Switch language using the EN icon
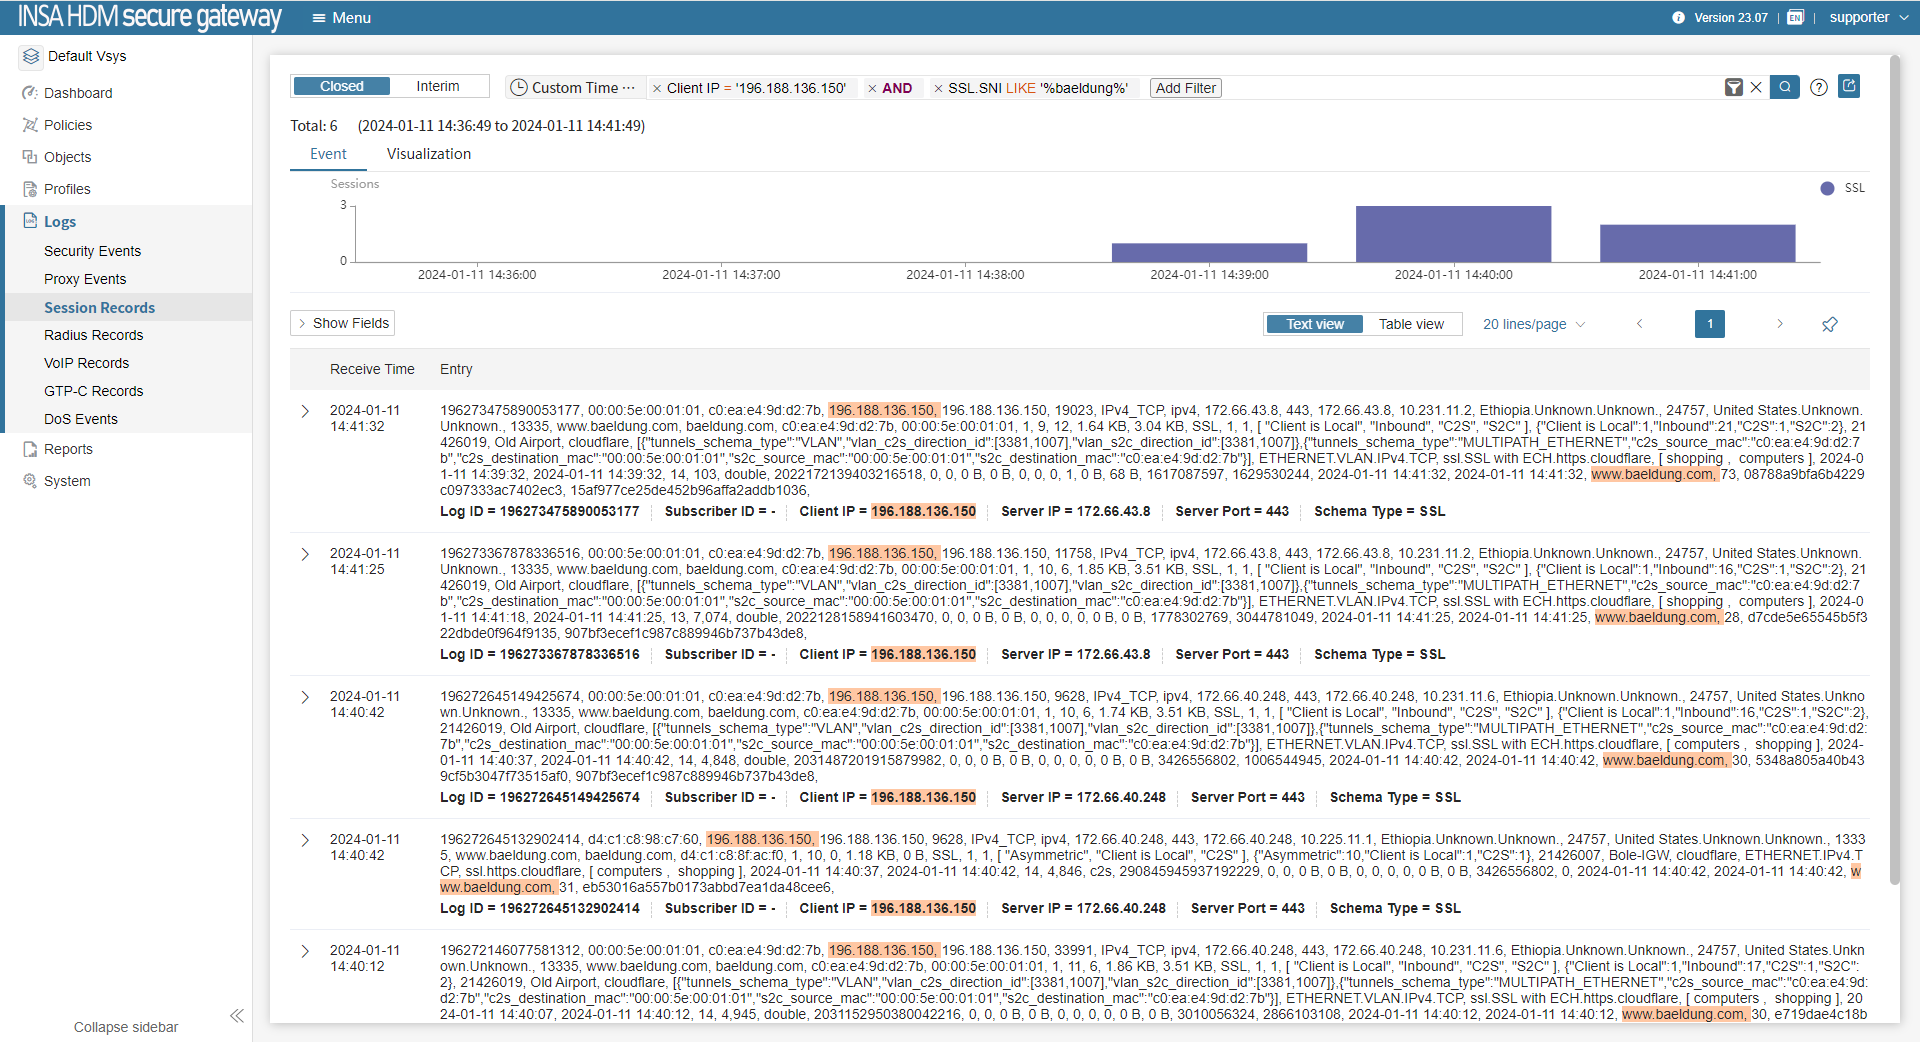This screenshot has width=1920, height=1042. point(1795,18)
